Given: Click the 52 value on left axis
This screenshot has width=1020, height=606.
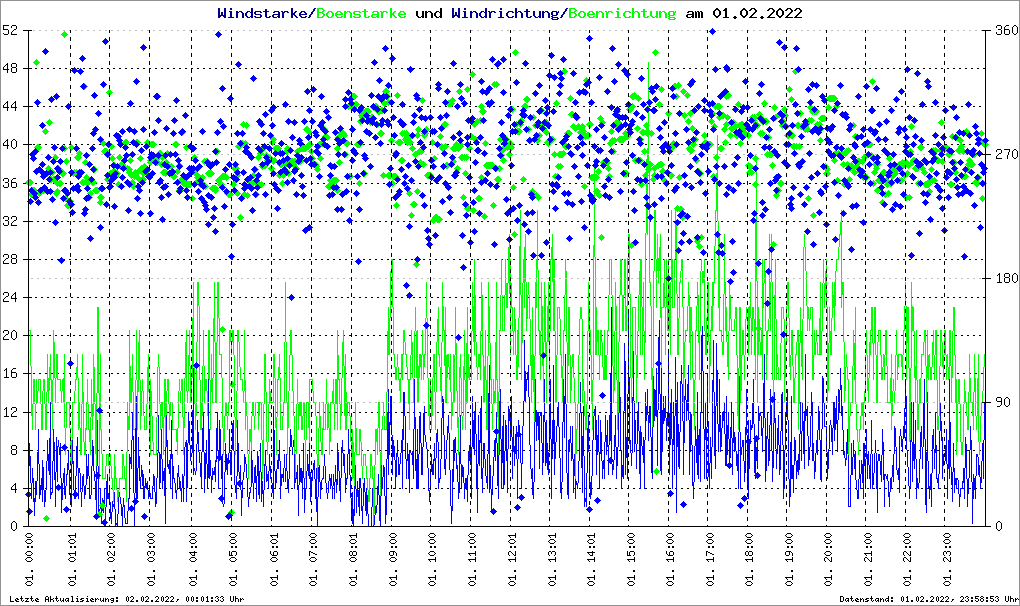Looking at the screenshot, I should point(10,31).
